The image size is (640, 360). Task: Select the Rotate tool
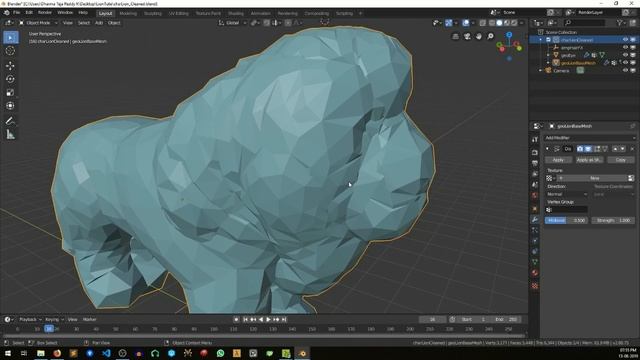[11, 79]
